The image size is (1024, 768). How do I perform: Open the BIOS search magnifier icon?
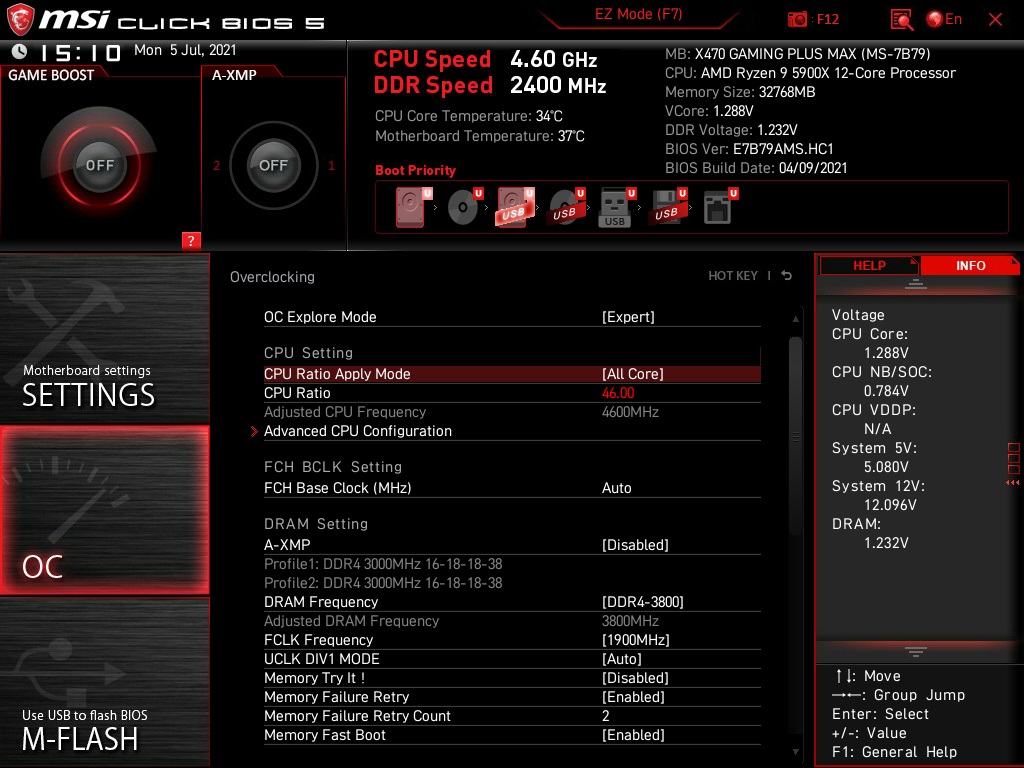click(902, 20)
